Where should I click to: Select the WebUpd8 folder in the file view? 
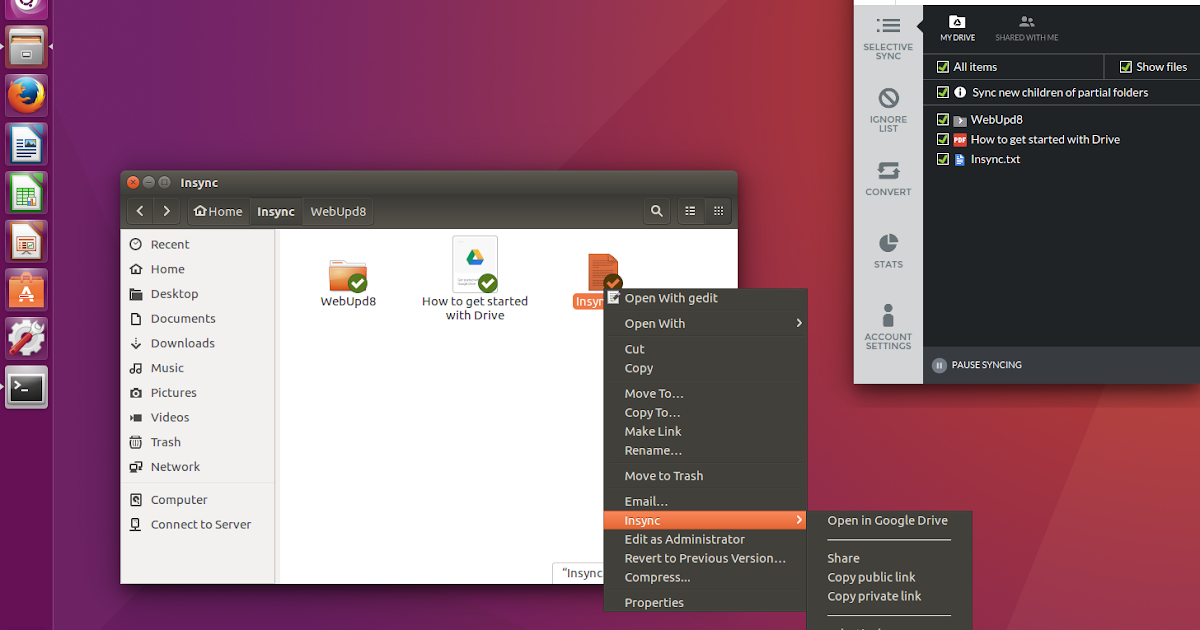[x=348, y=282]
